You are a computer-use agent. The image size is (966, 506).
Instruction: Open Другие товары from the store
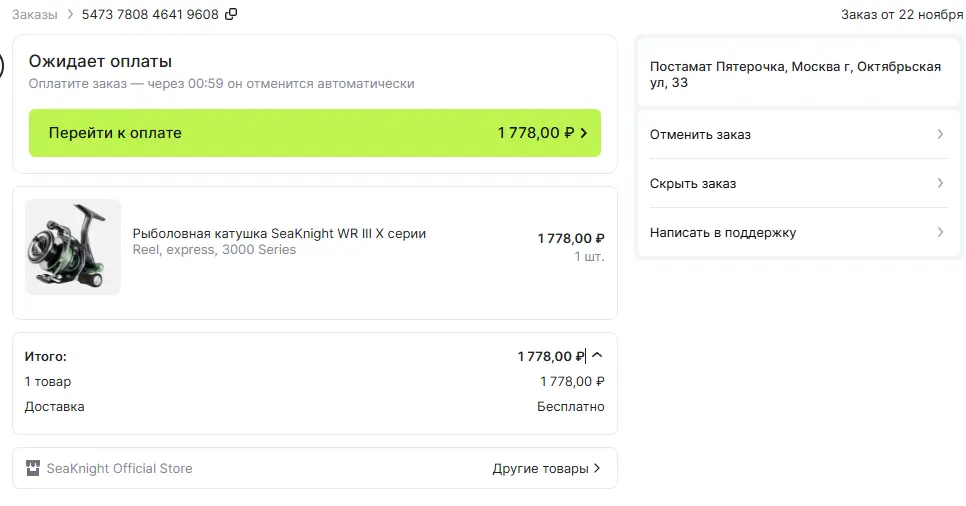[540, 468]
